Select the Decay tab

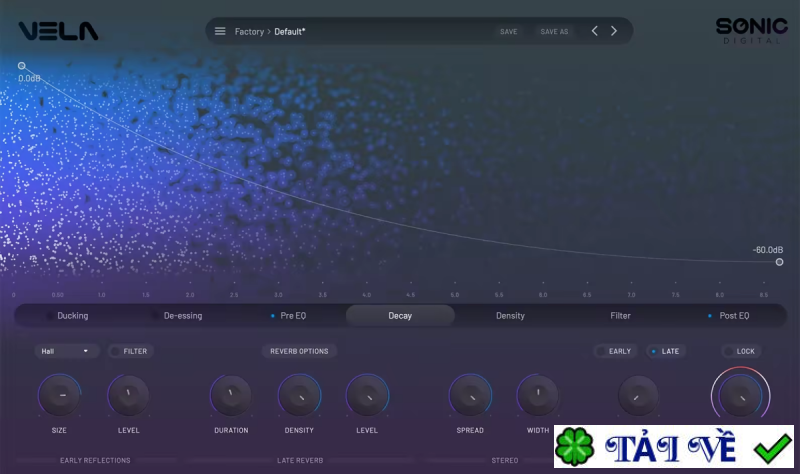point(400,316)
